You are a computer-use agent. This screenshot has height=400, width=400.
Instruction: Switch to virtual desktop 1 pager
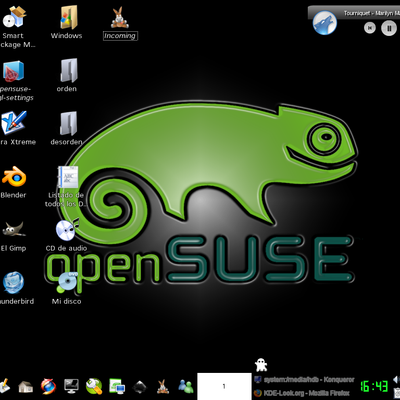pyautogui.click(x=224, y=386)
